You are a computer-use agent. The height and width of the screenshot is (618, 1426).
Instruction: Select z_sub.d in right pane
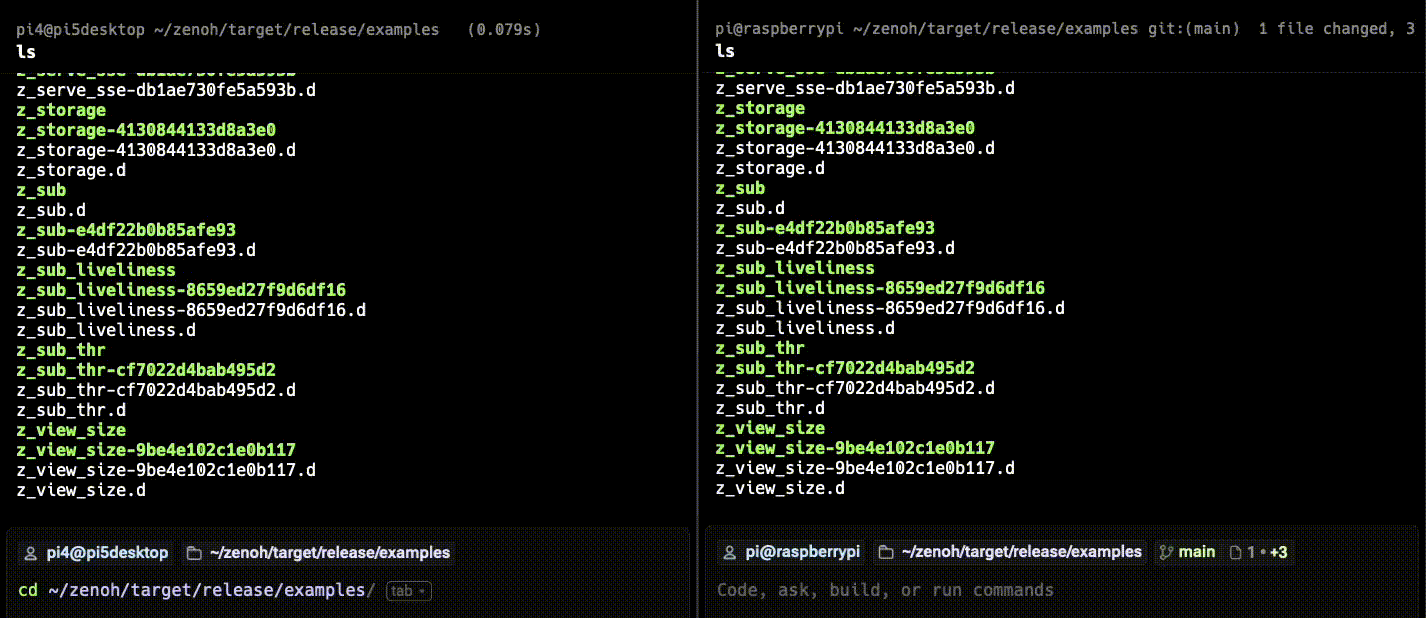click(750, 208)
